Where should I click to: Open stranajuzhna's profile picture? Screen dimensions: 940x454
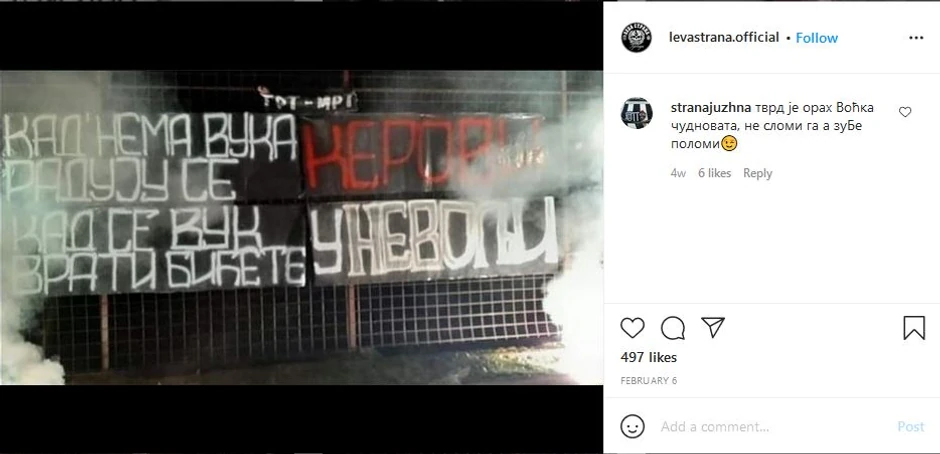[x=637, y=113]
